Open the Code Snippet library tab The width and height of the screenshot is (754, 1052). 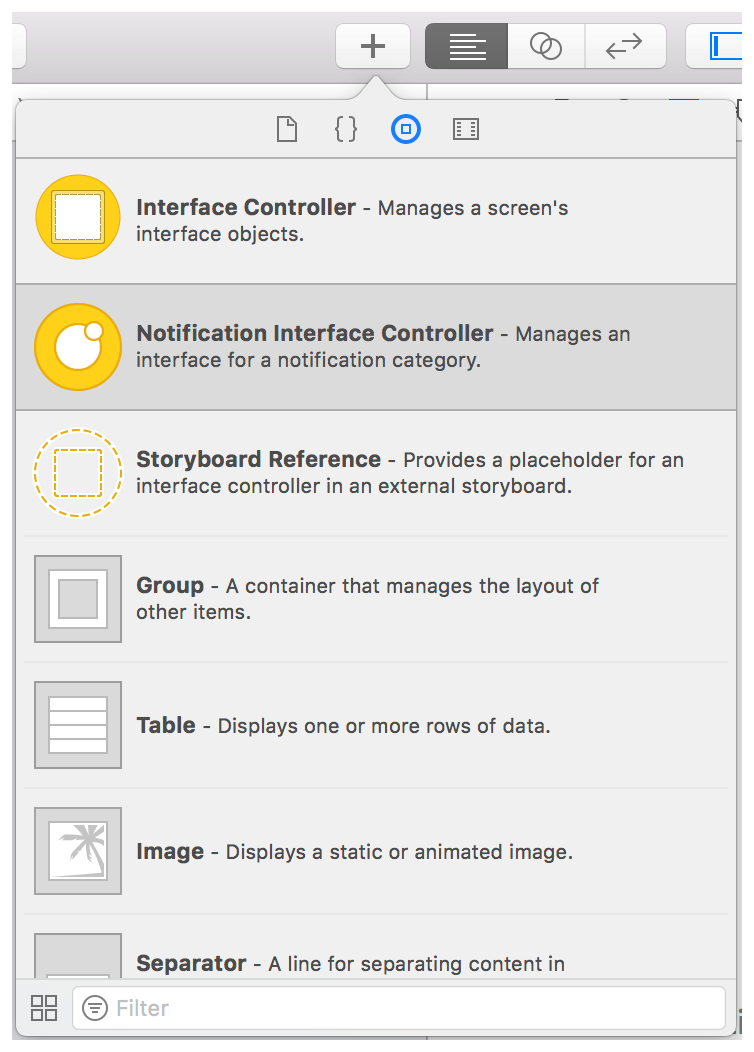click(x=346, y=129)
